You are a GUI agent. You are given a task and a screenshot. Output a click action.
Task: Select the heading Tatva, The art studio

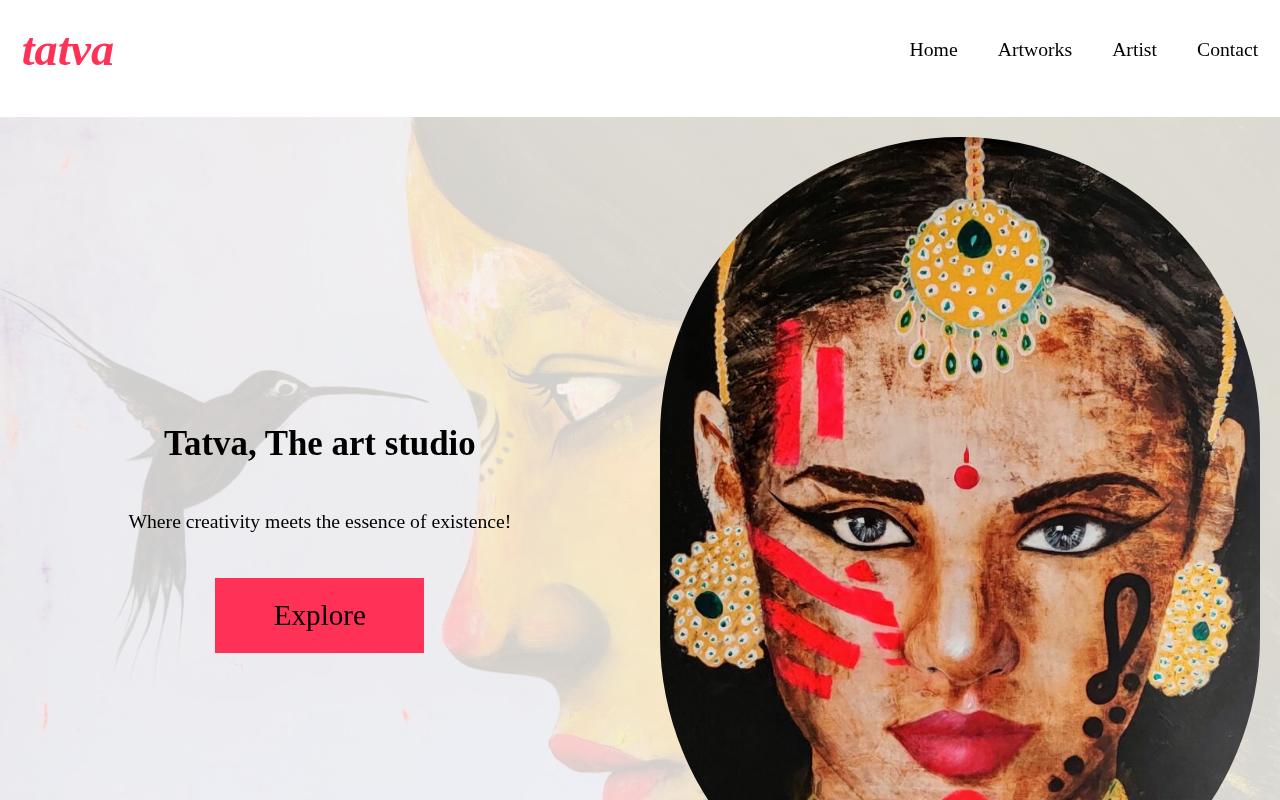tap(319, 443)
